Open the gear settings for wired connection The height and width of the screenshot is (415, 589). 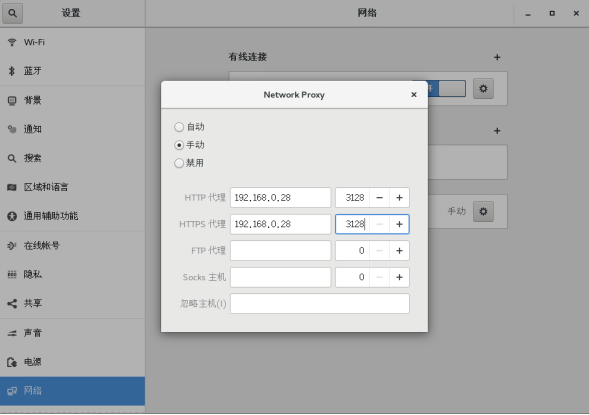483,89
